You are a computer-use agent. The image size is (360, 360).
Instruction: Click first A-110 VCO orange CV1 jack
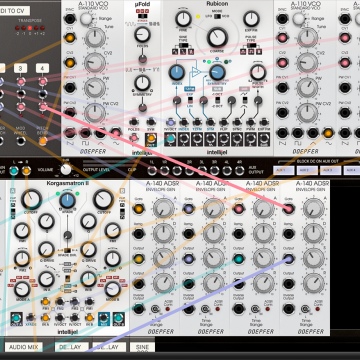pos(70,38)
